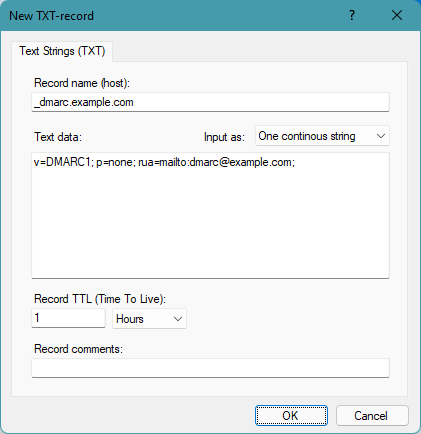
Task: Open the 'One continous string' combo box
Action: pyautogui.click(x=322, y=136)
